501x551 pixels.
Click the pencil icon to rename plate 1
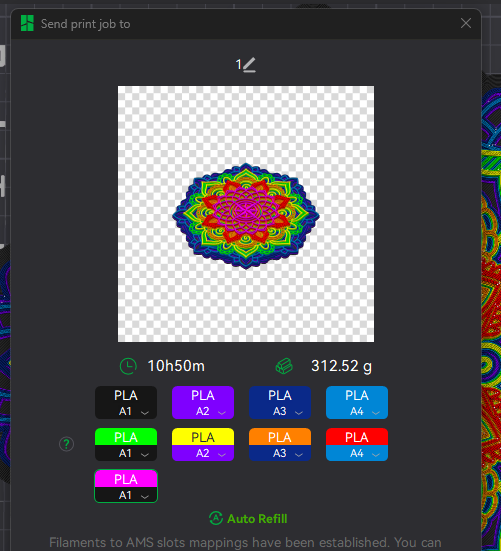[x=249, y=65]
